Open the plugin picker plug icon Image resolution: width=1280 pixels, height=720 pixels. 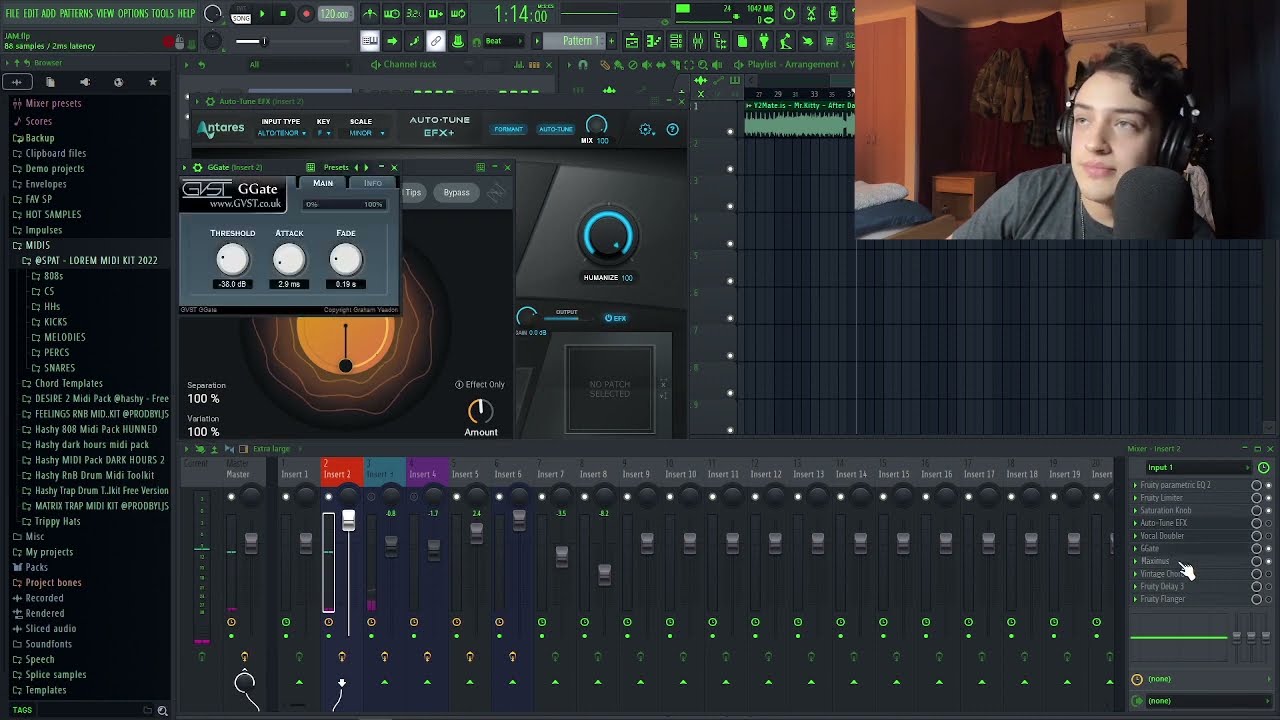(764, 41)
